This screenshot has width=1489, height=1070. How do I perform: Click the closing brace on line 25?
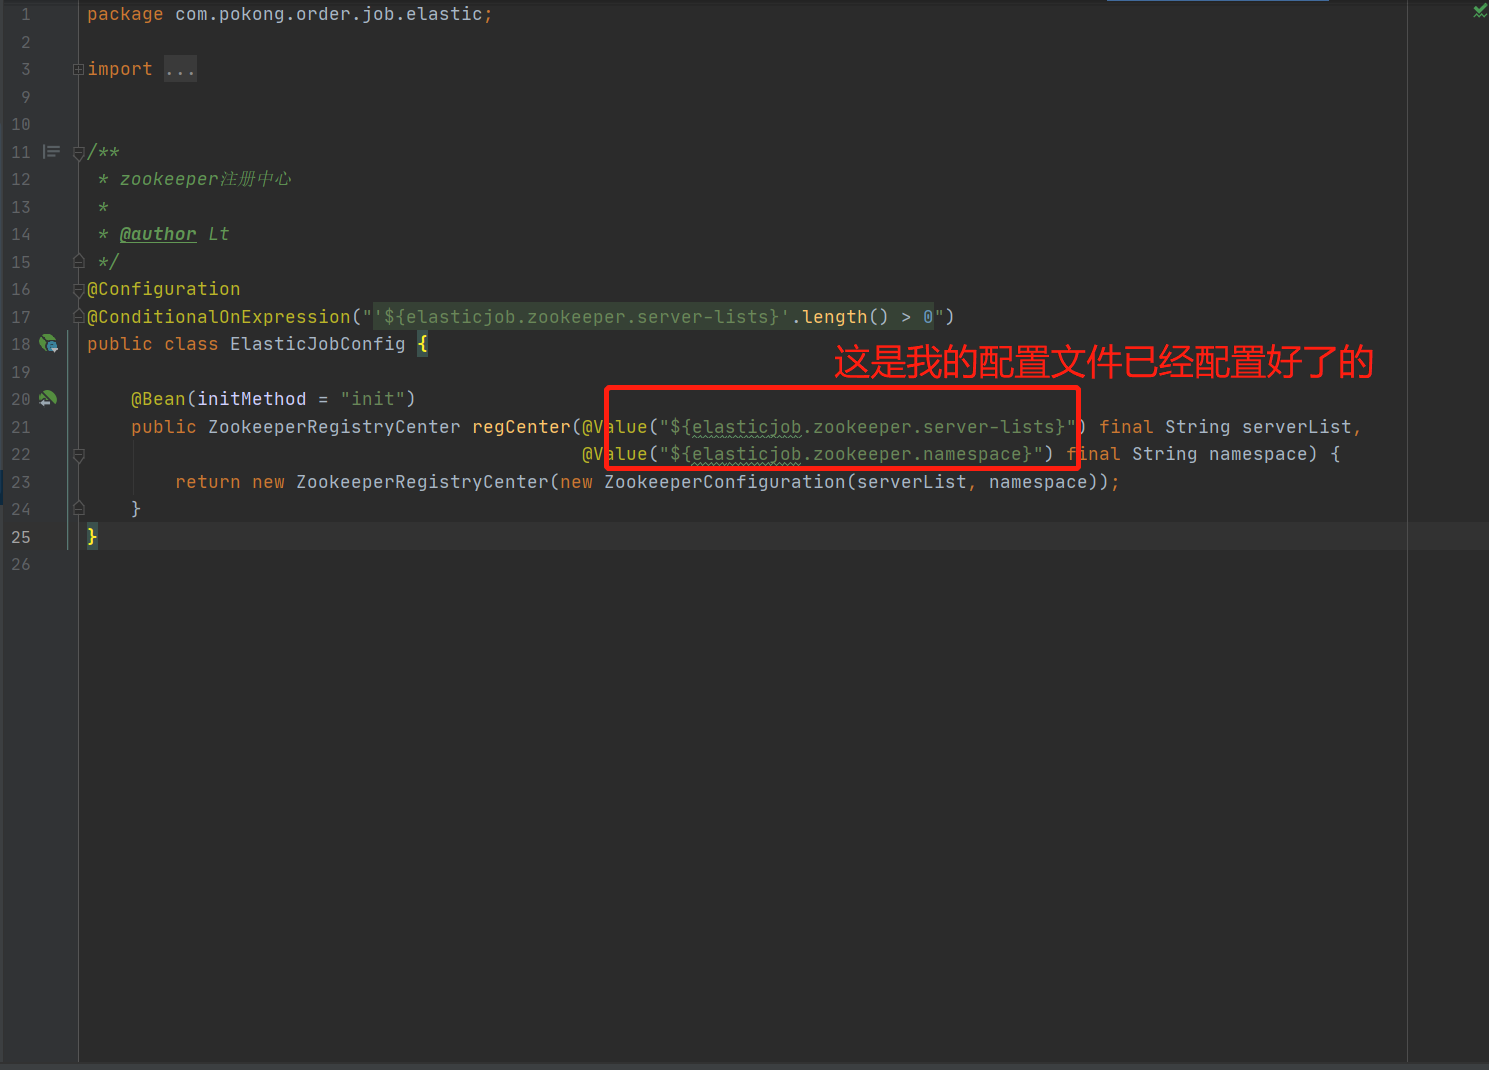(x=91, y=536)
